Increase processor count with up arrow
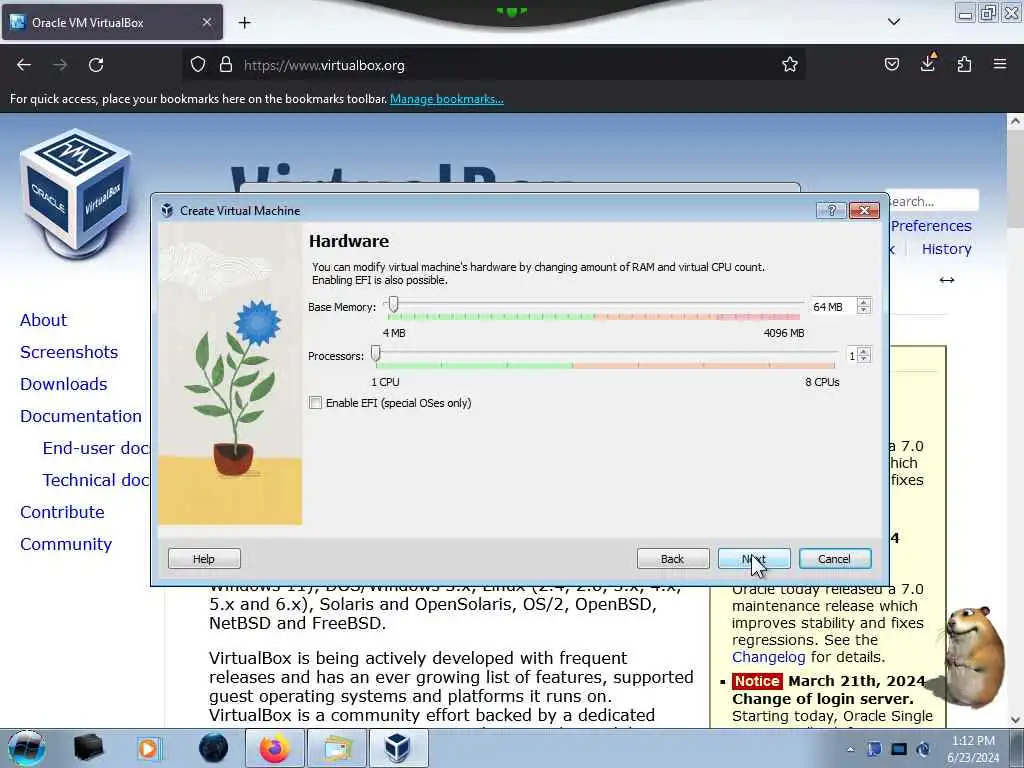 pyautogui.click(x=864, y=351)
